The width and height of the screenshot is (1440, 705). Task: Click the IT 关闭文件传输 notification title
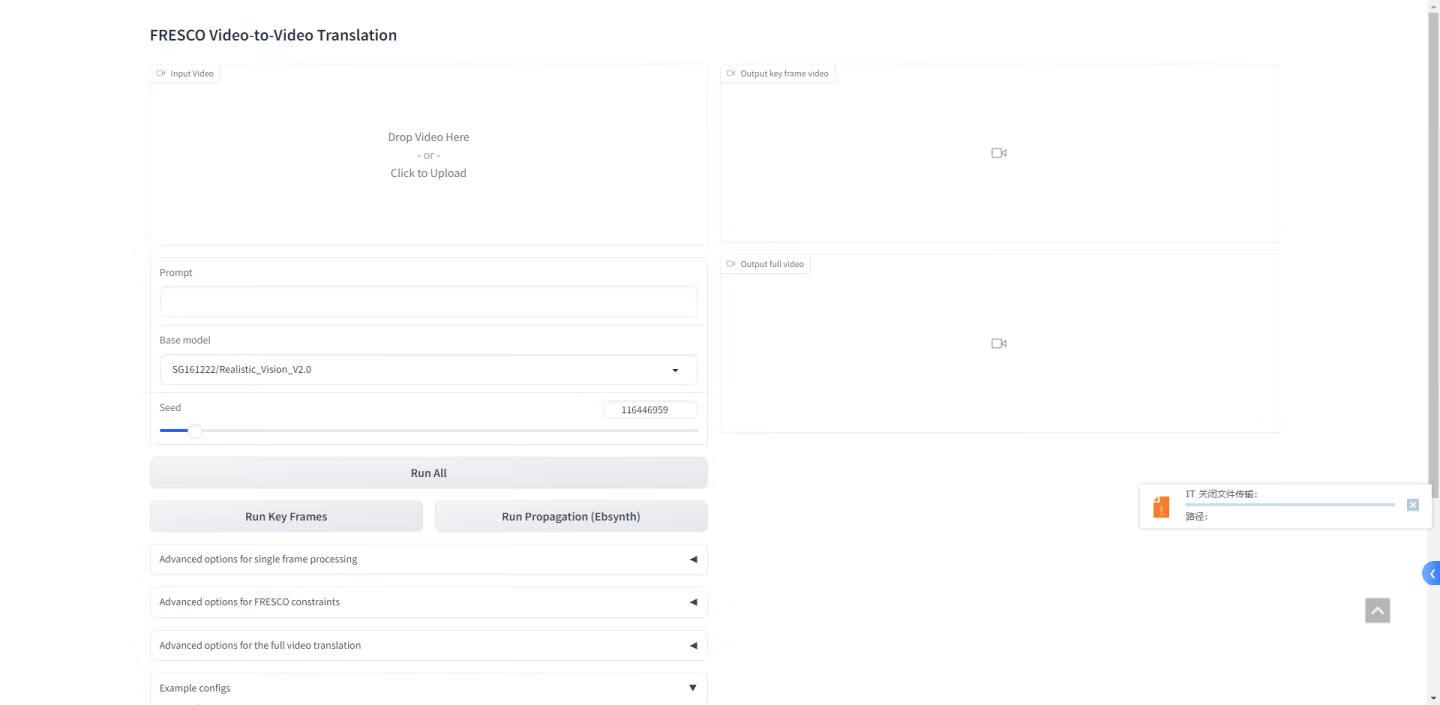tap(1221, 494)
